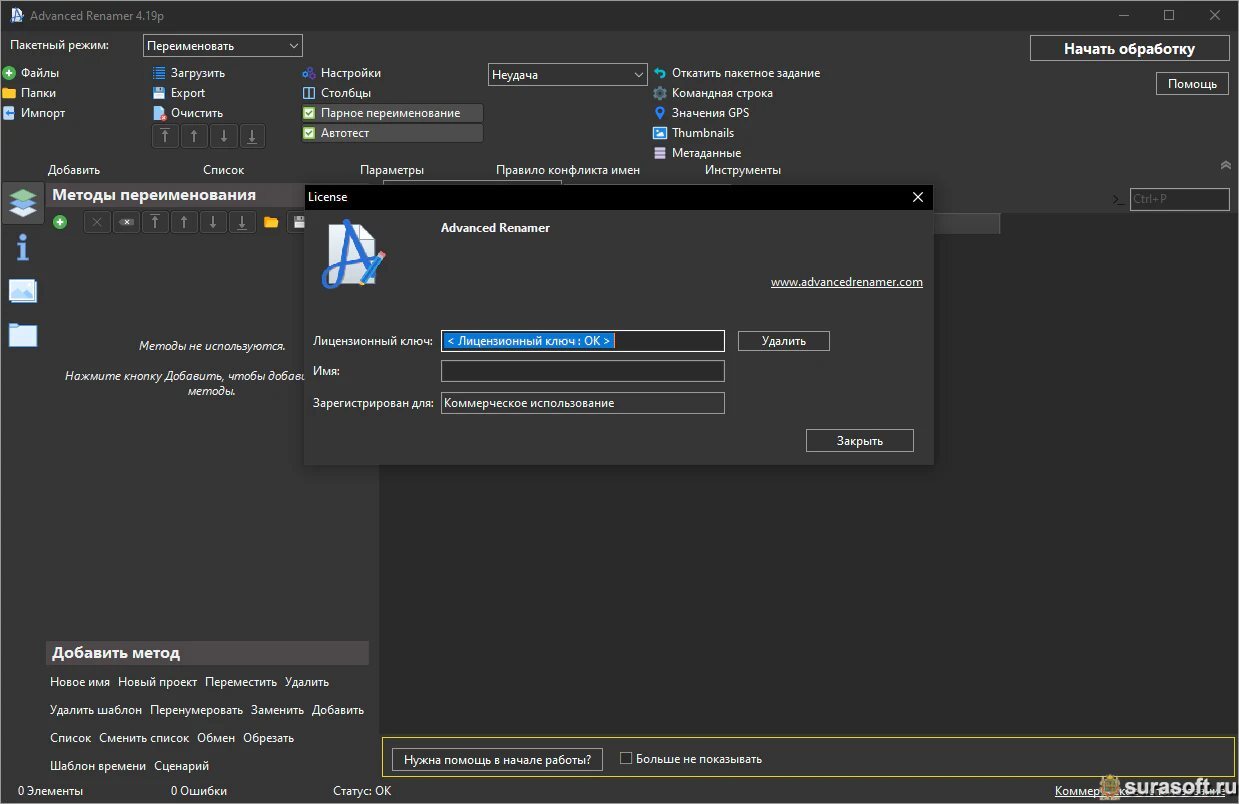Expand the Неудача conflict rule dropdown

(568, 75)
